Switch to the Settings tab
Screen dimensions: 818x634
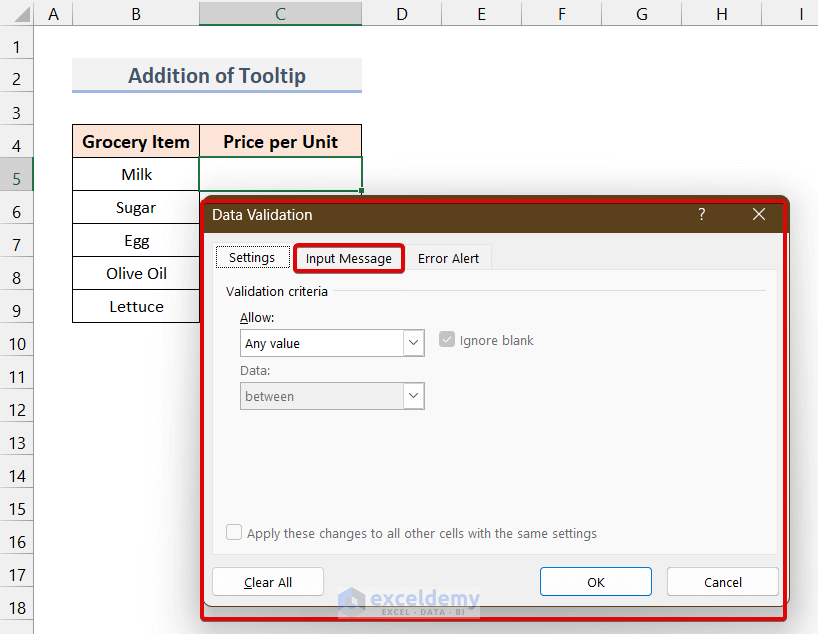[x=252, y=257]
